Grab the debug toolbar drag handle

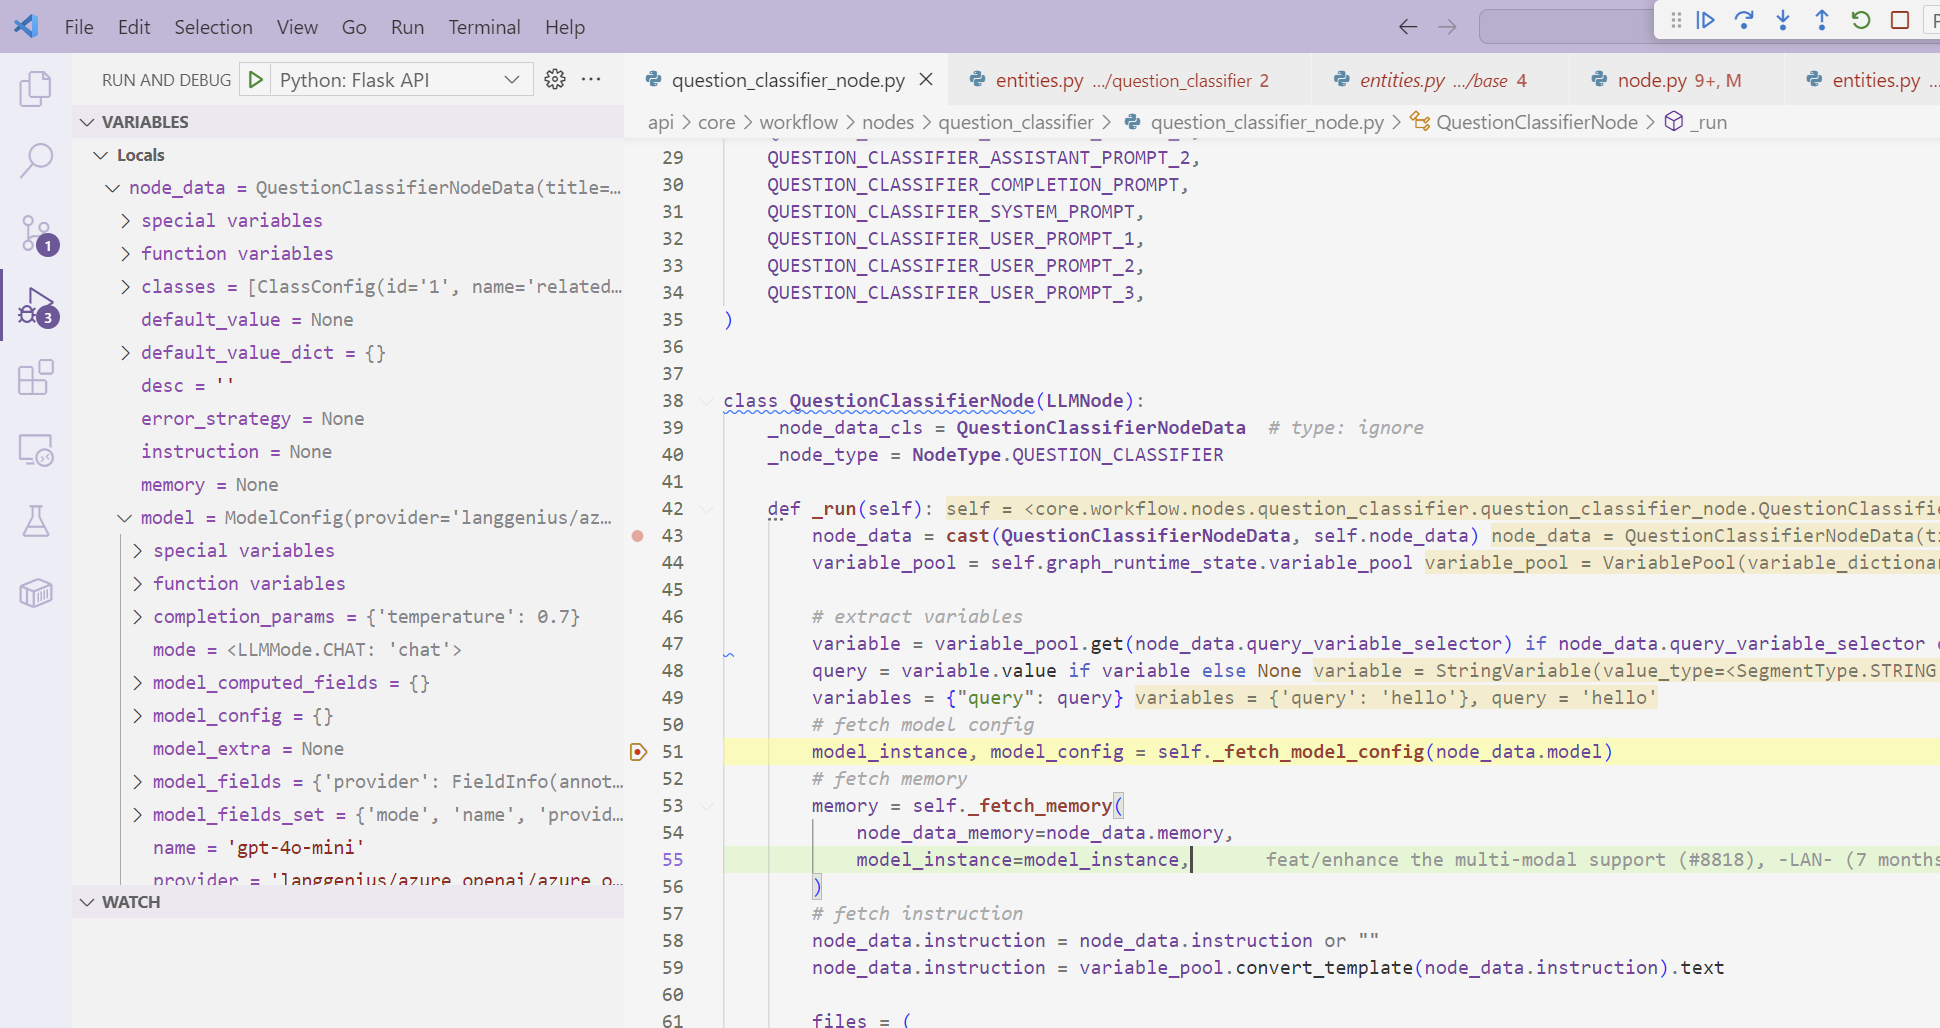point(1676,20)
